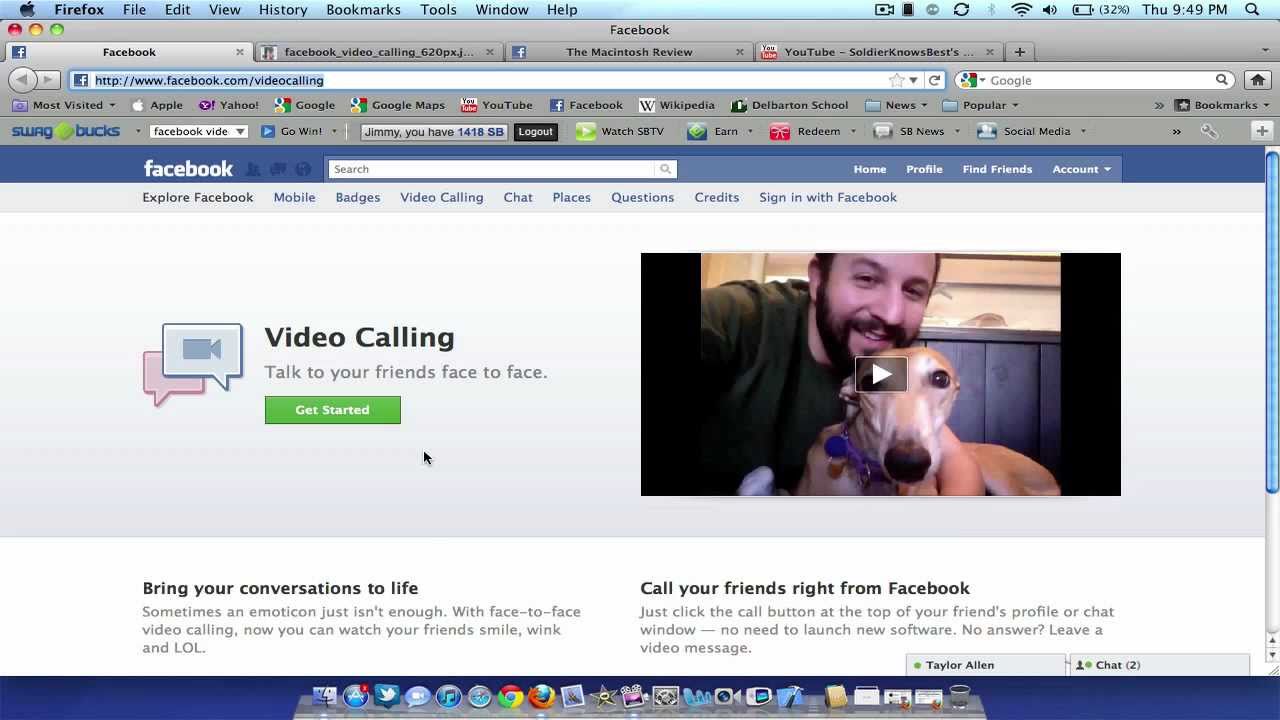
Task: Open iTunes from the Dock
Action: point(448,696)
